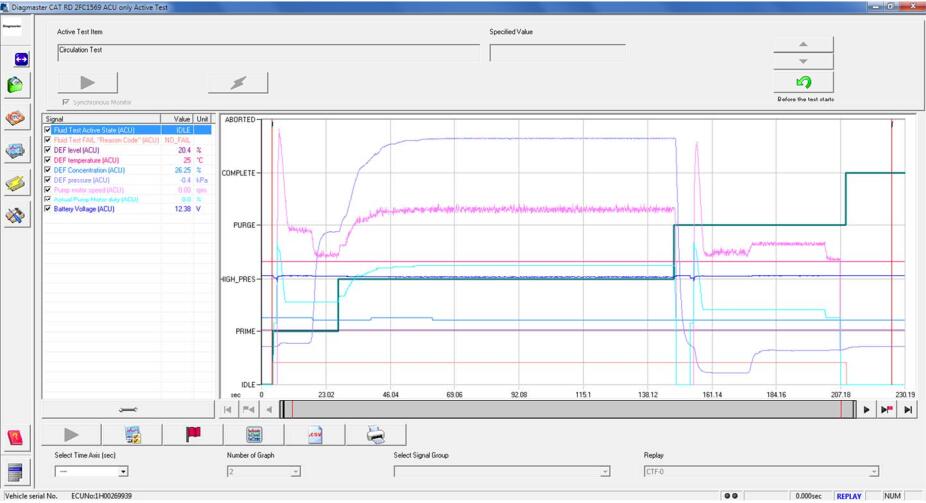Click the calculator sidebar icon
This screenshot has width=926, height=503.
tap(15, 472)
